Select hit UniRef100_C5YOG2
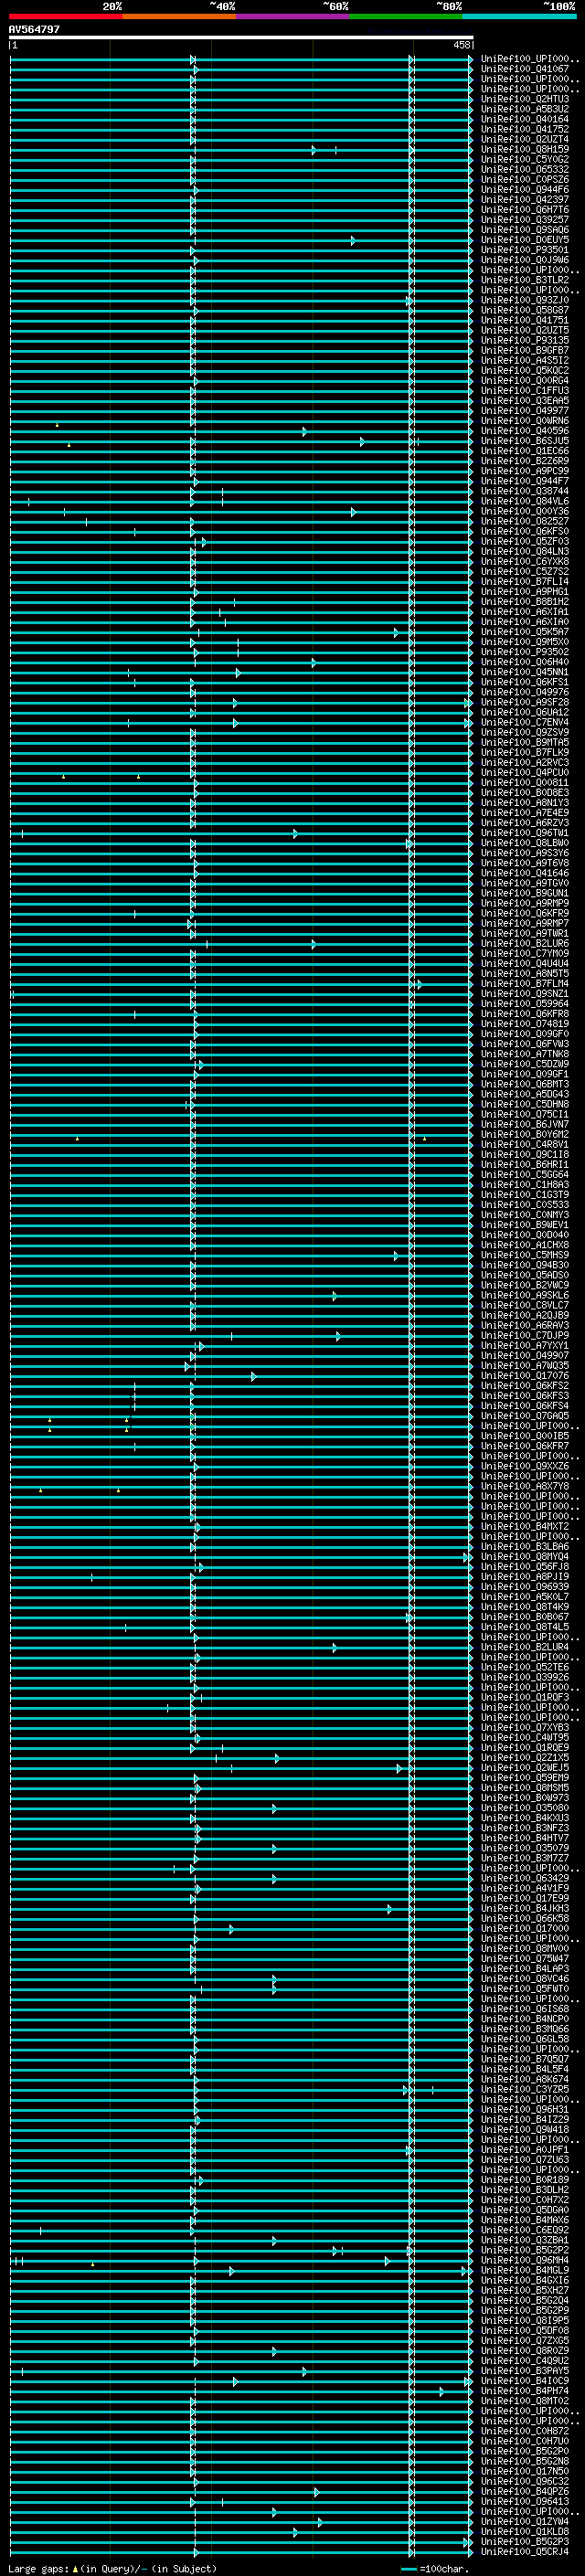This screenshot has width=585, height=2576. (525, 159)
